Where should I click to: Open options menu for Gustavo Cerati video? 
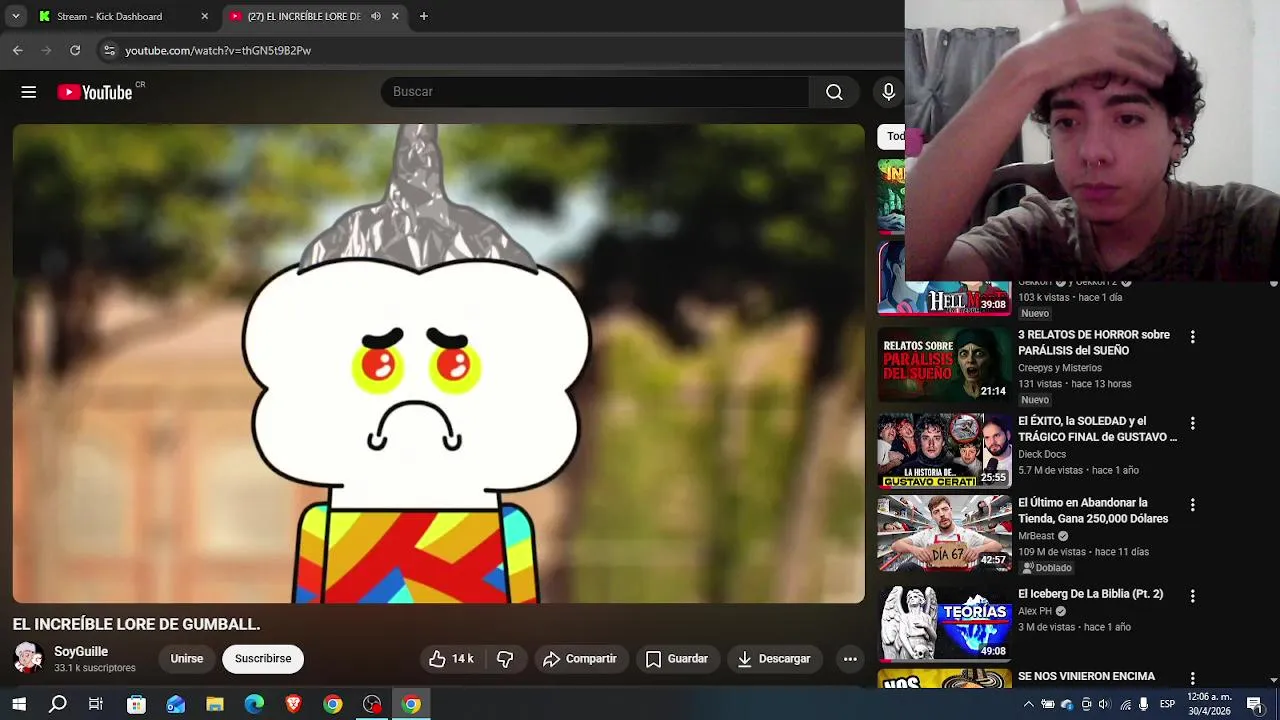[1192, 423]
